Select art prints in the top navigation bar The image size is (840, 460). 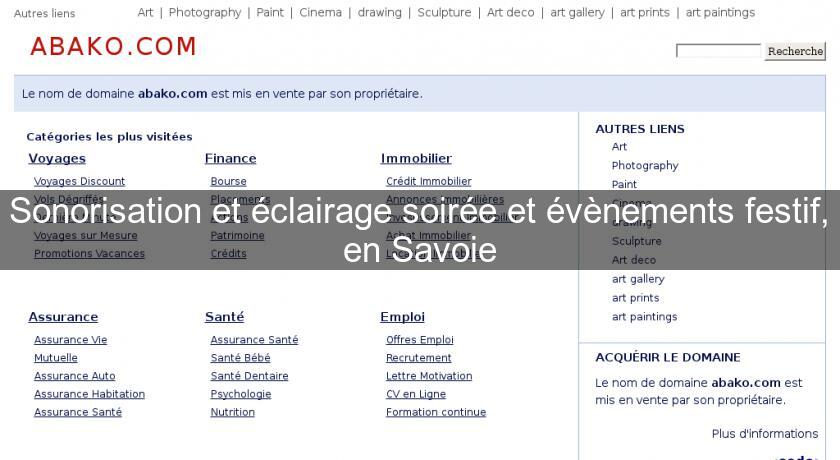tap(644, 12)
